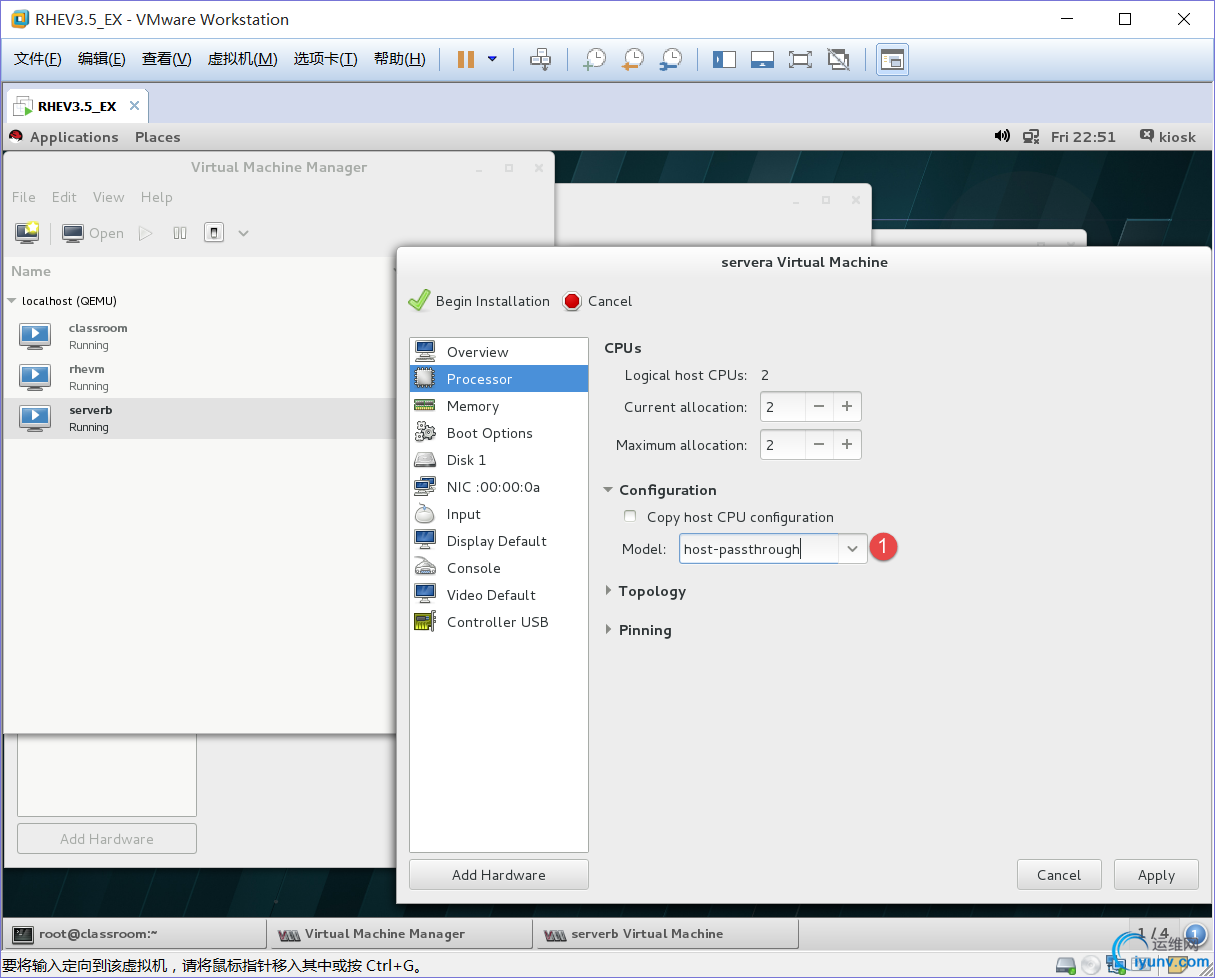Select Boot Options in the hardware list
Screen dimensions: 1215x978
[499, 433]
